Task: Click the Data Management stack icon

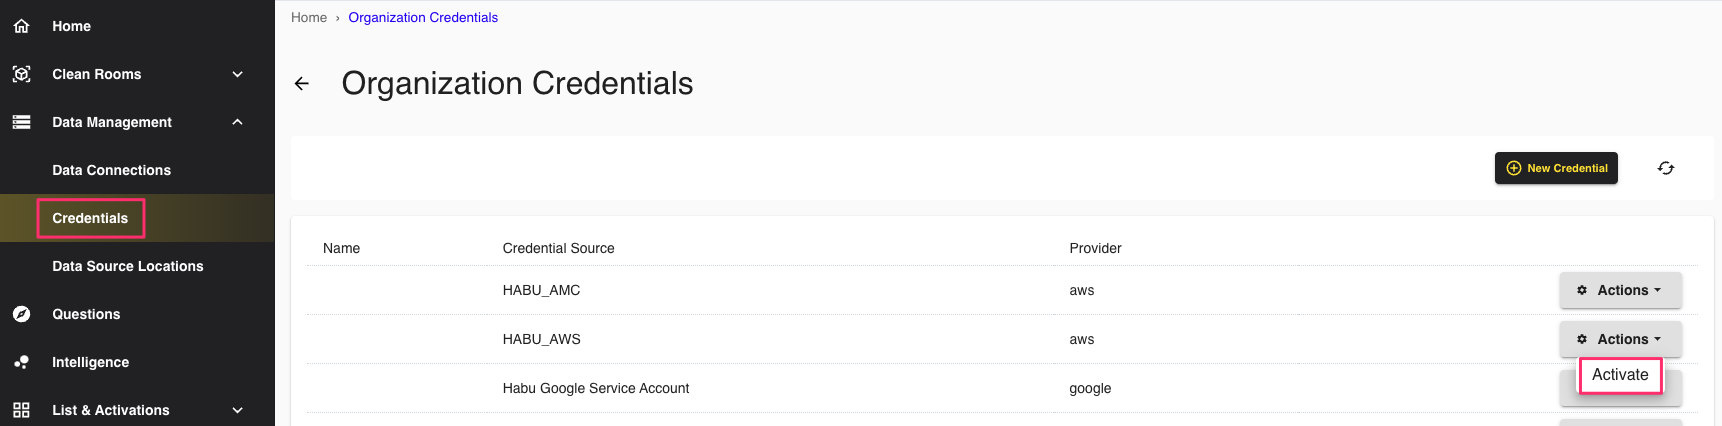Action: [21, 122]
